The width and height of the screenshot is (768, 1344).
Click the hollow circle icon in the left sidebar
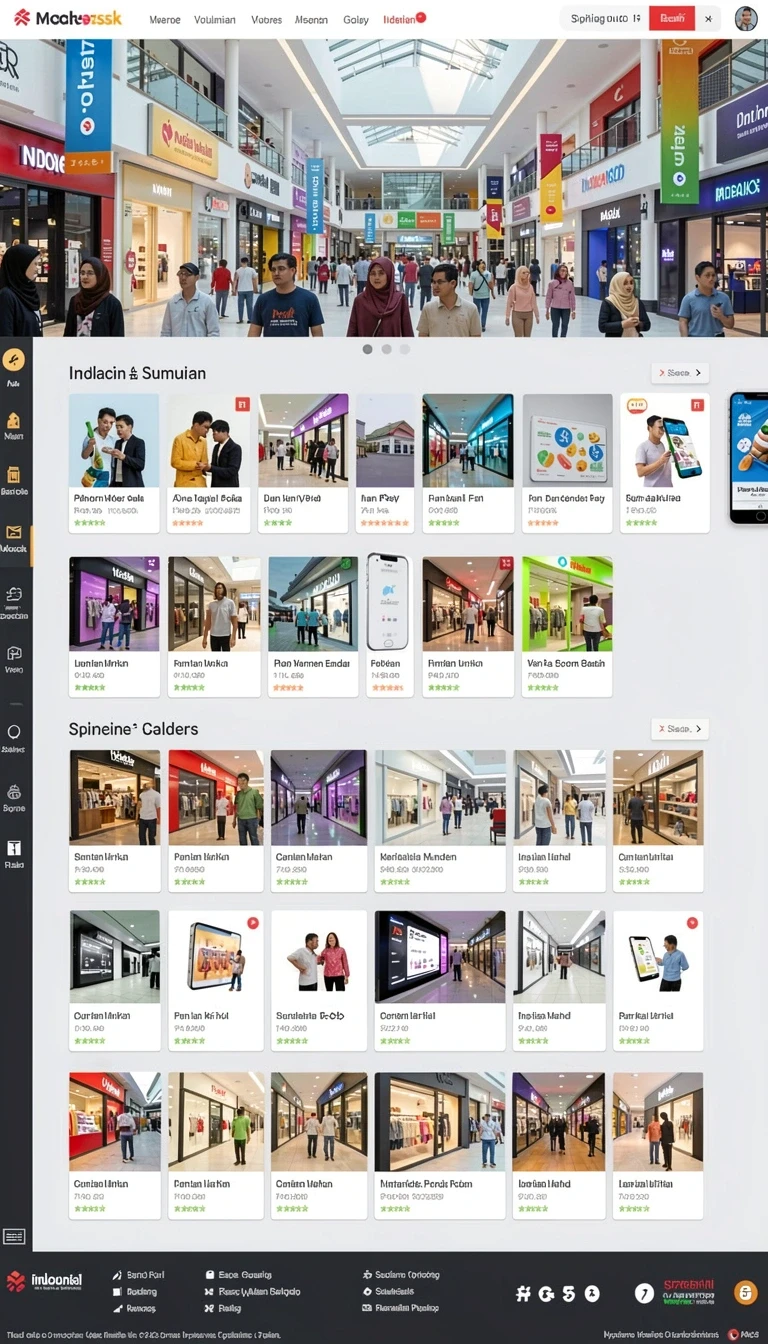coord(14,732)
